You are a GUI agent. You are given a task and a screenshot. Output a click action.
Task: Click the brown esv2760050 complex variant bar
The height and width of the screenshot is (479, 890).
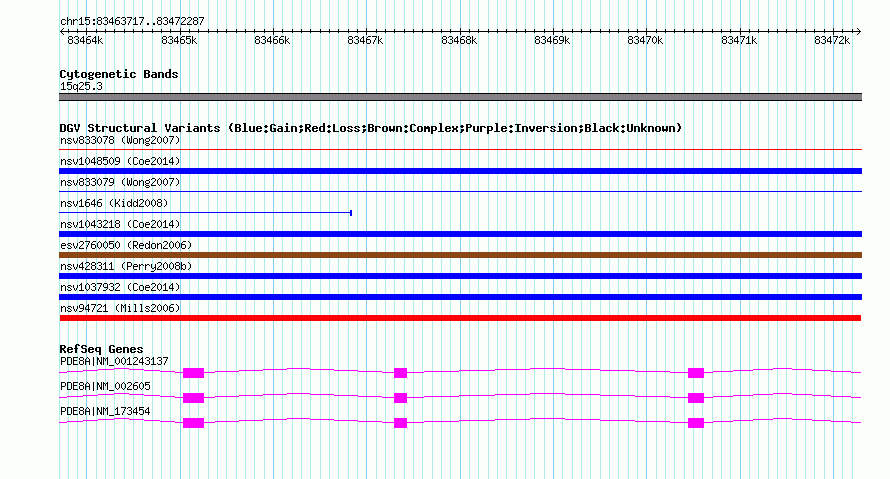460,255
